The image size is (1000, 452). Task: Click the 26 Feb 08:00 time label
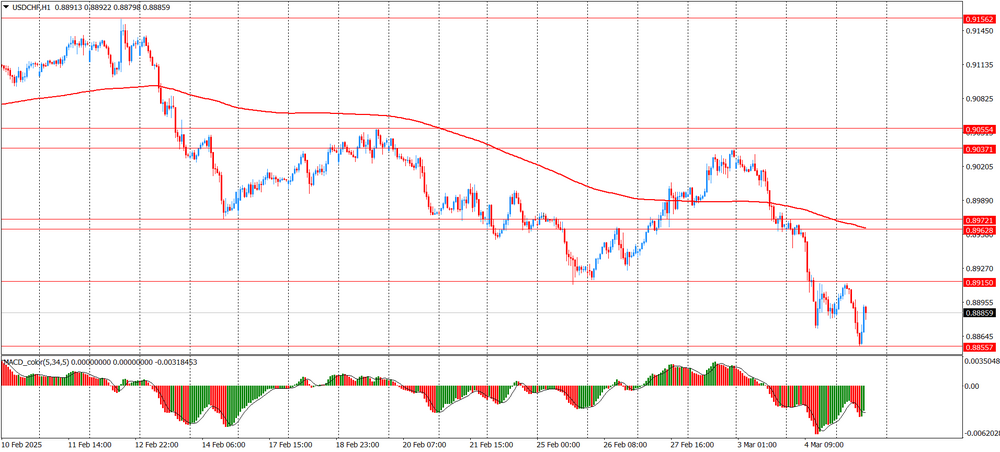625,443
